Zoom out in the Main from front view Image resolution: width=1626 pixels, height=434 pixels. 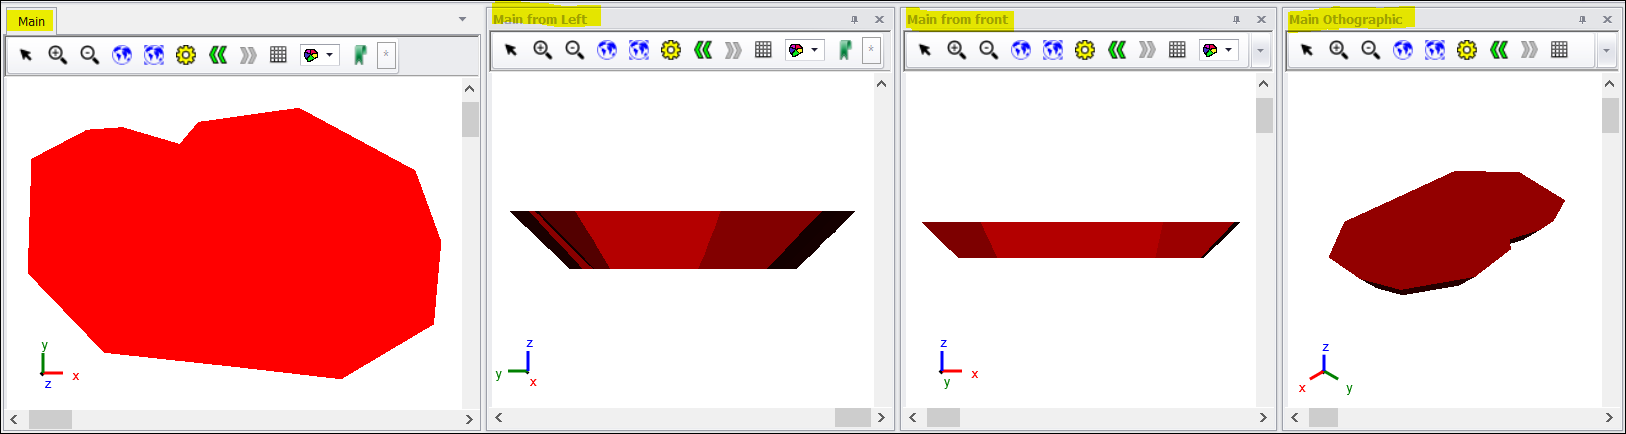tap(988, 50)
